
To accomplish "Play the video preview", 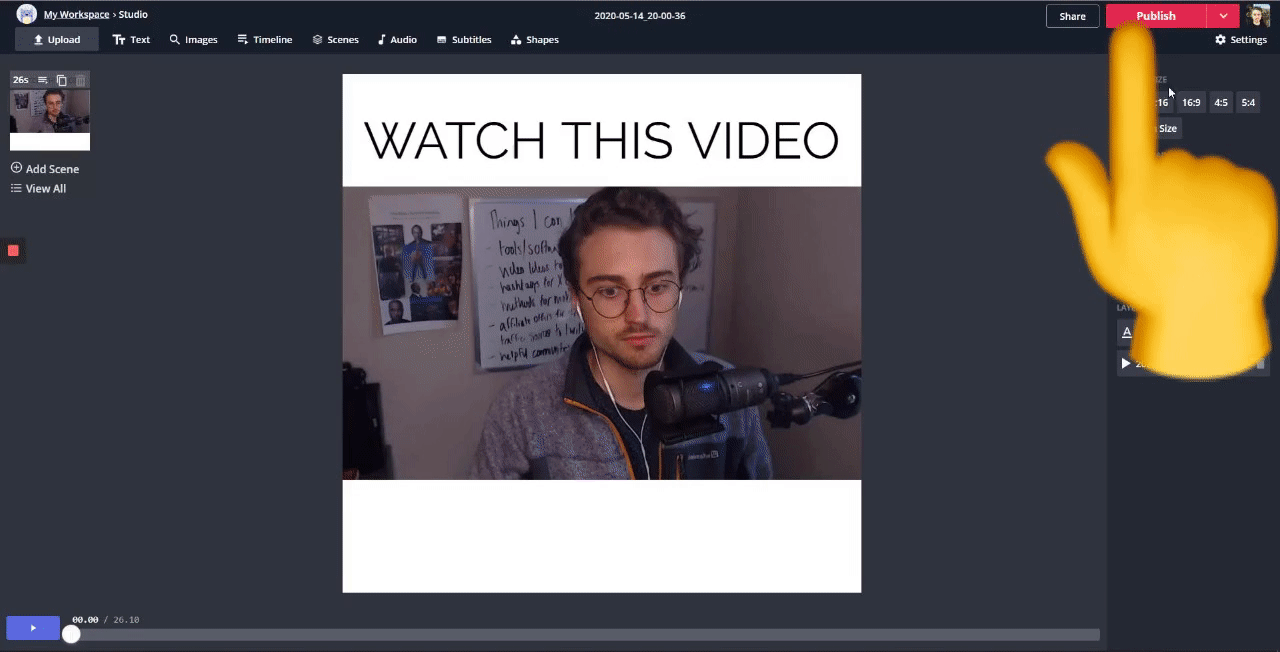I will (x=33, y=628).
